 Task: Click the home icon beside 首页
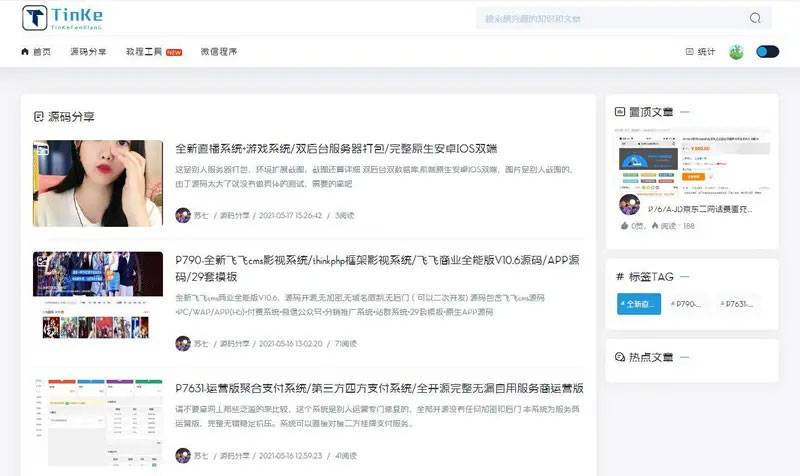point(24,52)
